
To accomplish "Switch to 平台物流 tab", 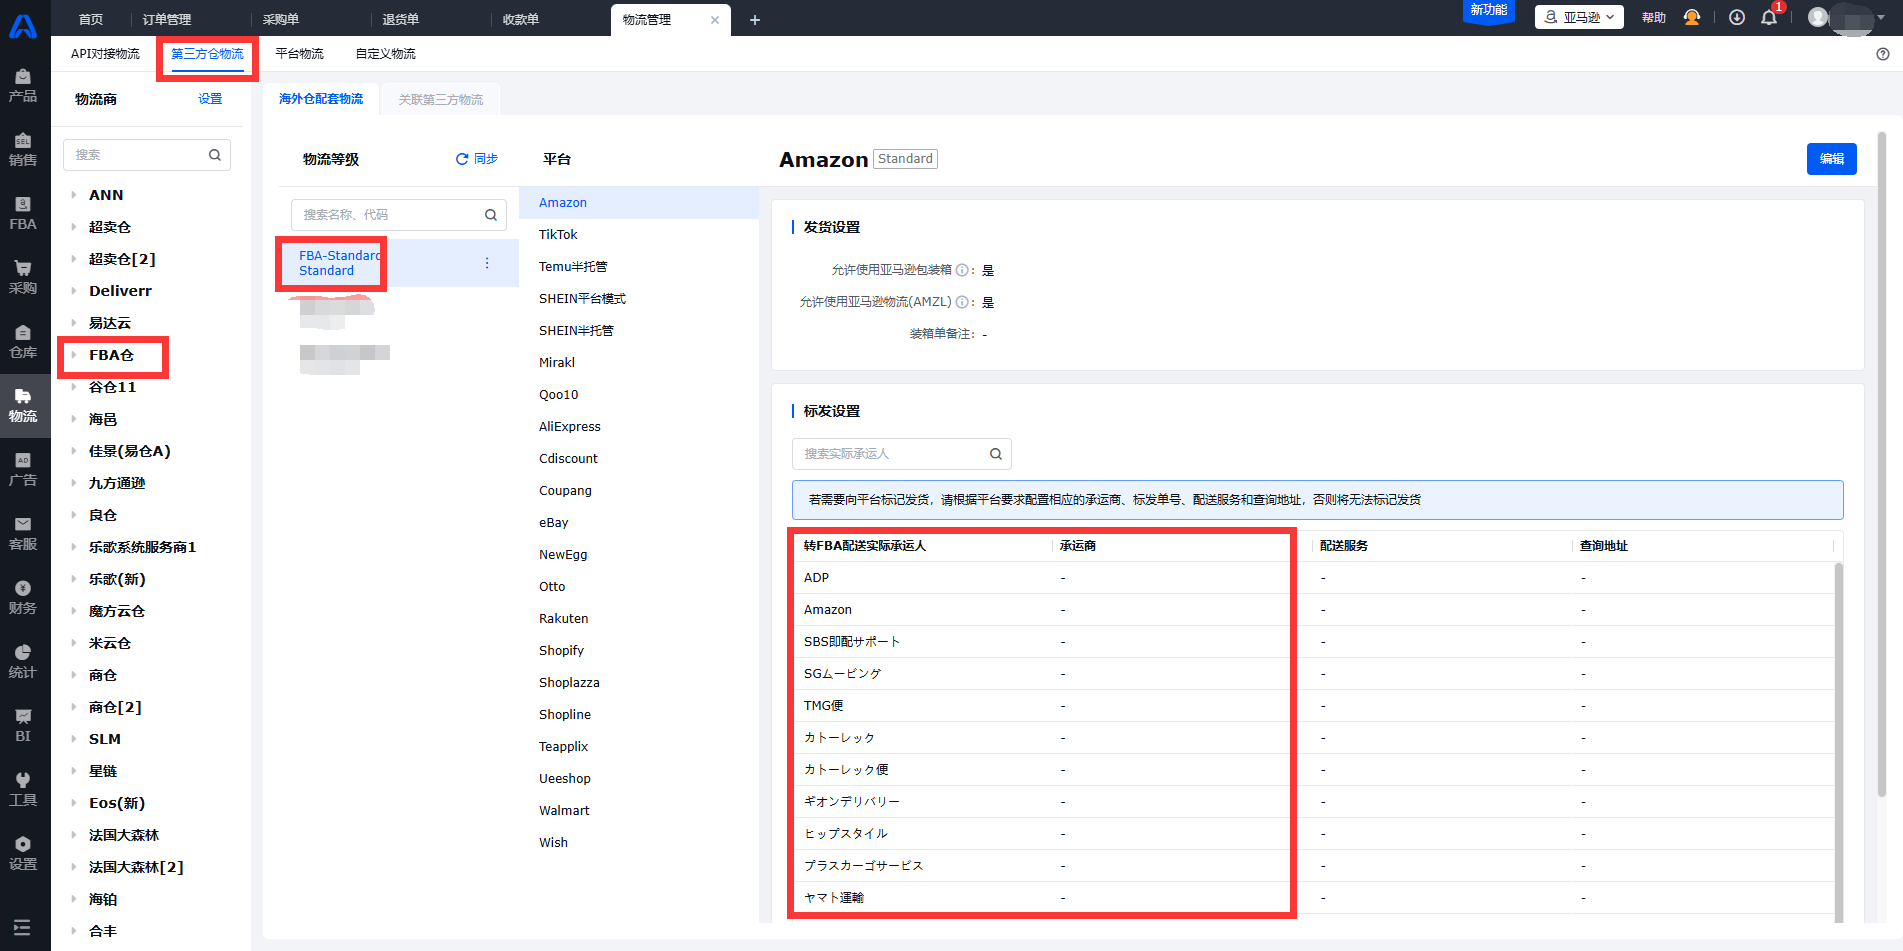I will [300, 54].
